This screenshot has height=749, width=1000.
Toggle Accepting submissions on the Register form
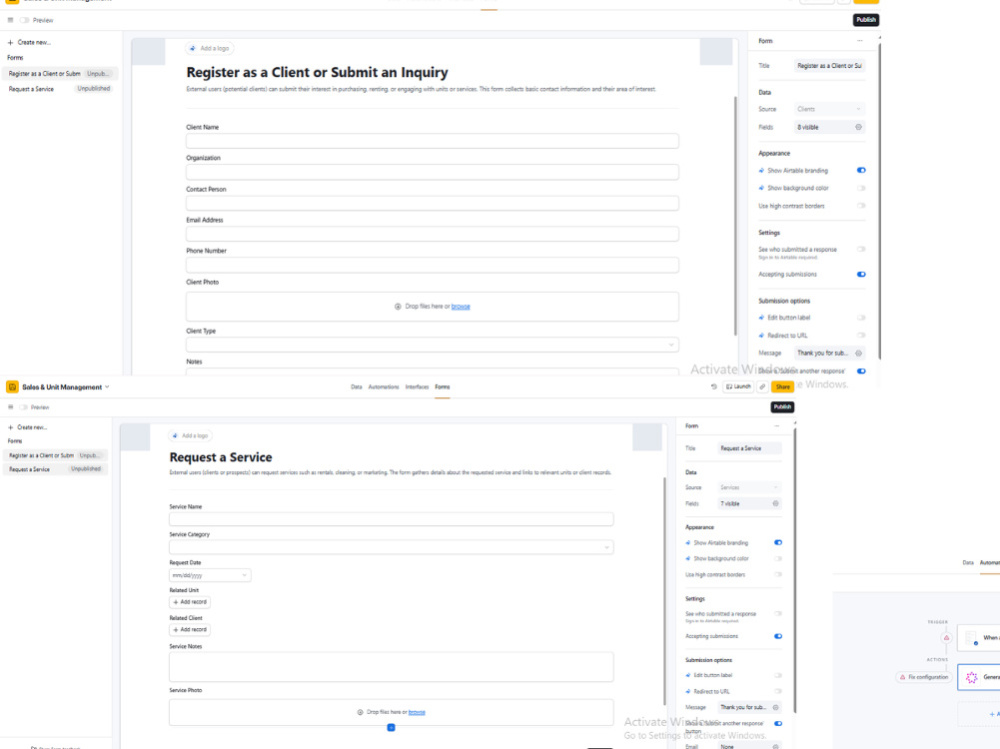point(861,274)
